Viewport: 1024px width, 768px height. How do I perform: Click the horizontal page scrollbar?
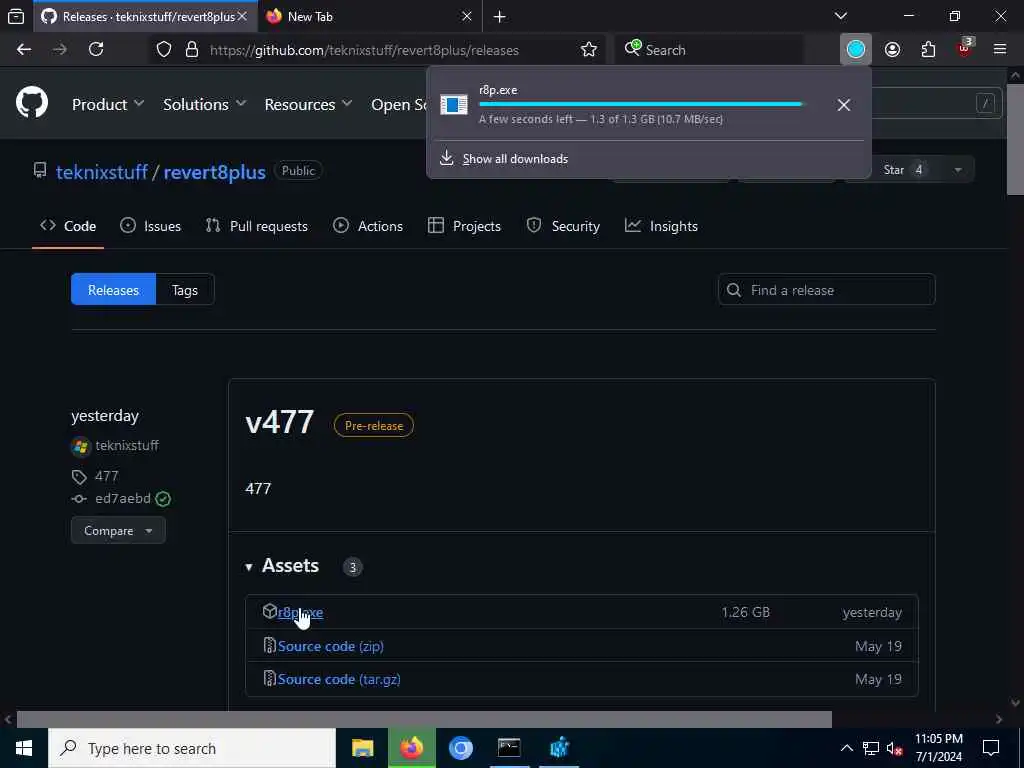click(424, 719)
